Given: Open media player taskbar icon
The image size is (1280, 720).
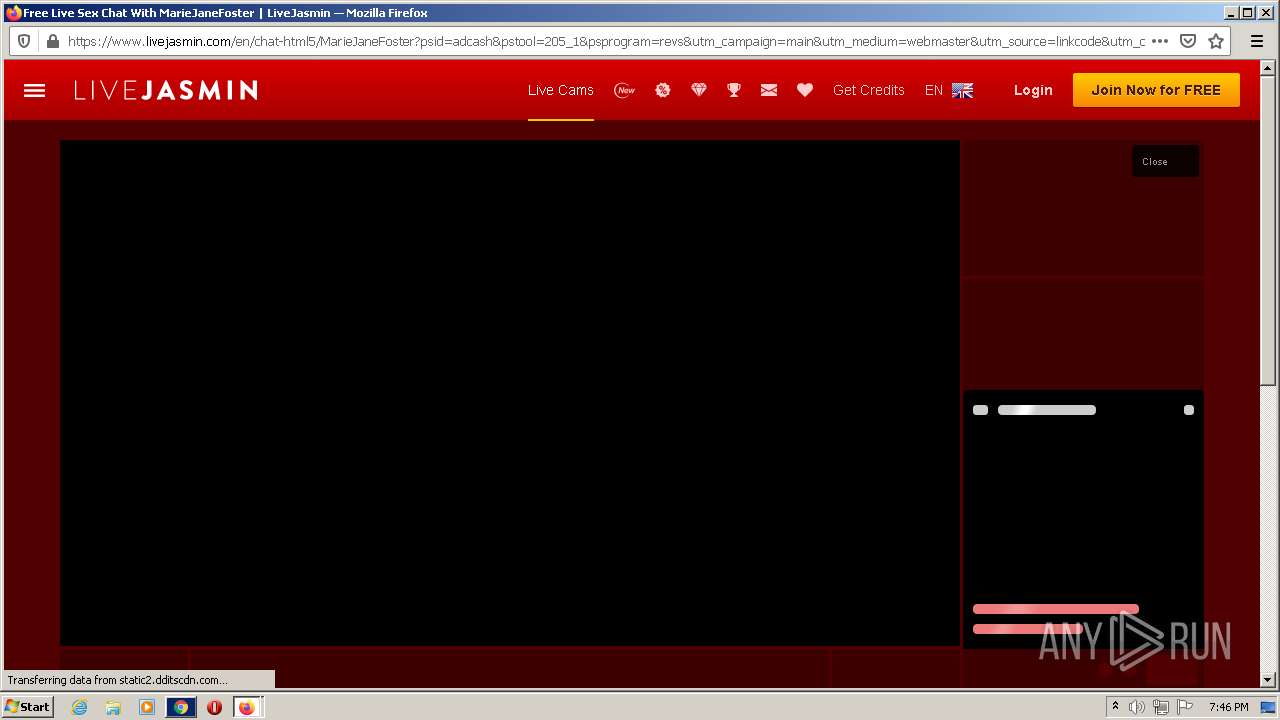Looking at the screenshot, I should point(147,707).
